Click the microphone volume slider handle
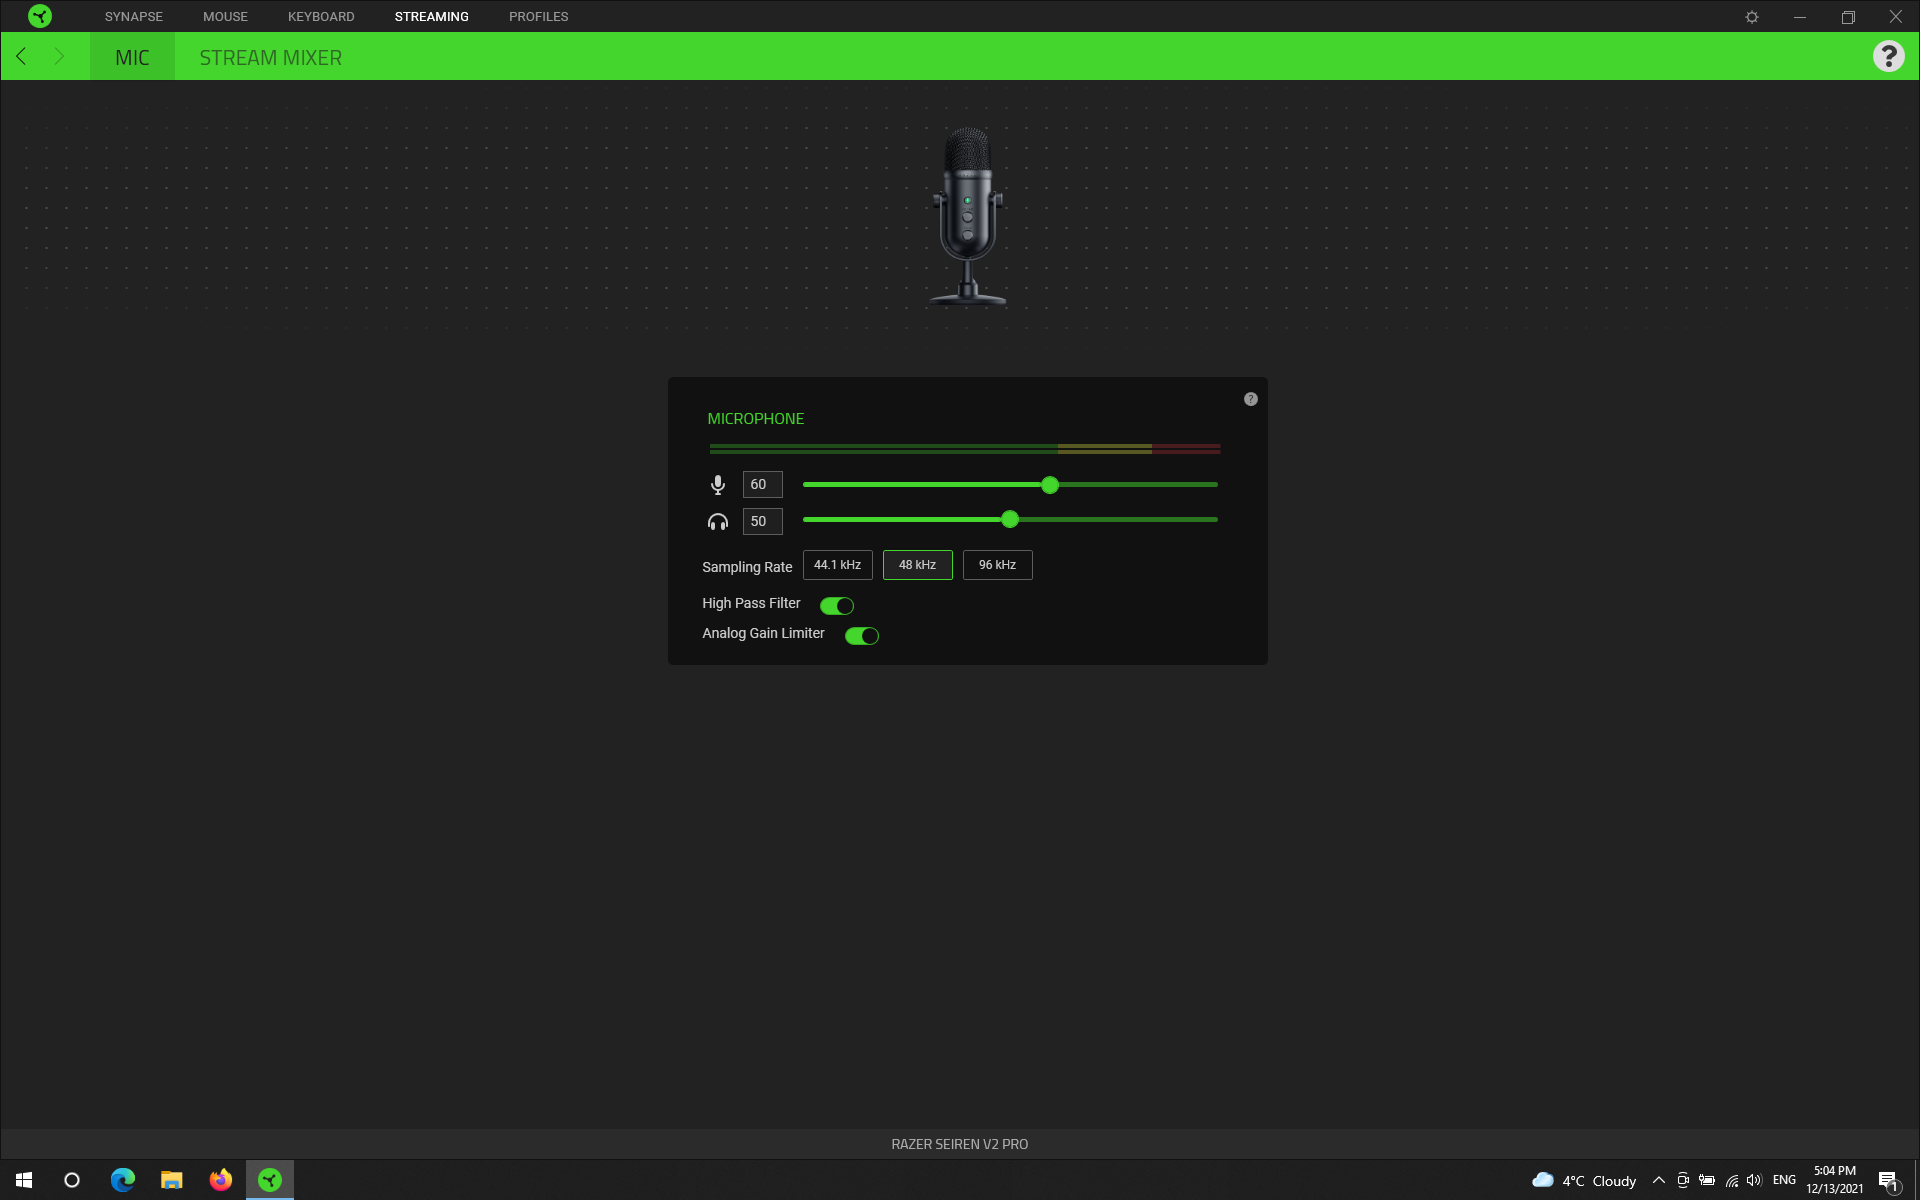Screen dimensions: 1920x1200 tap(1049, 485)
